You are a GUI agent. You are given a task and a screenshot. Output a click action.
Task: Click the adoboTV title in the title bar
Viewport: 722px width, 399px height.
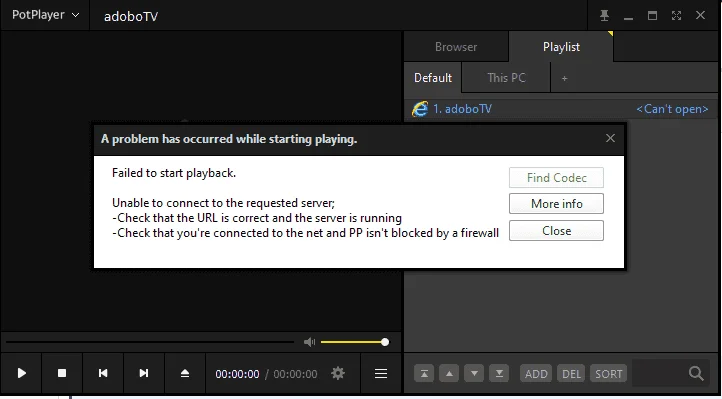click(131, 17)
